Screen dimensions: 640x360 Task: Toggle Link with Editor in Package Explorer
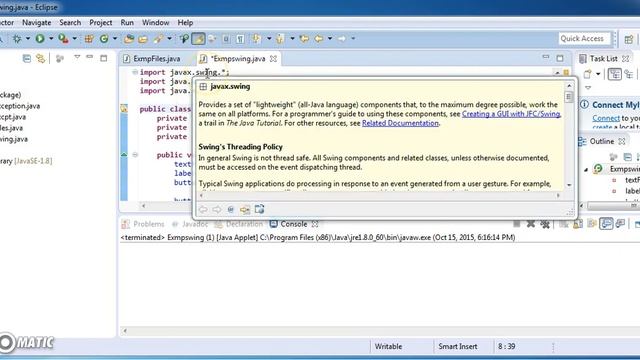coord(40,58)
